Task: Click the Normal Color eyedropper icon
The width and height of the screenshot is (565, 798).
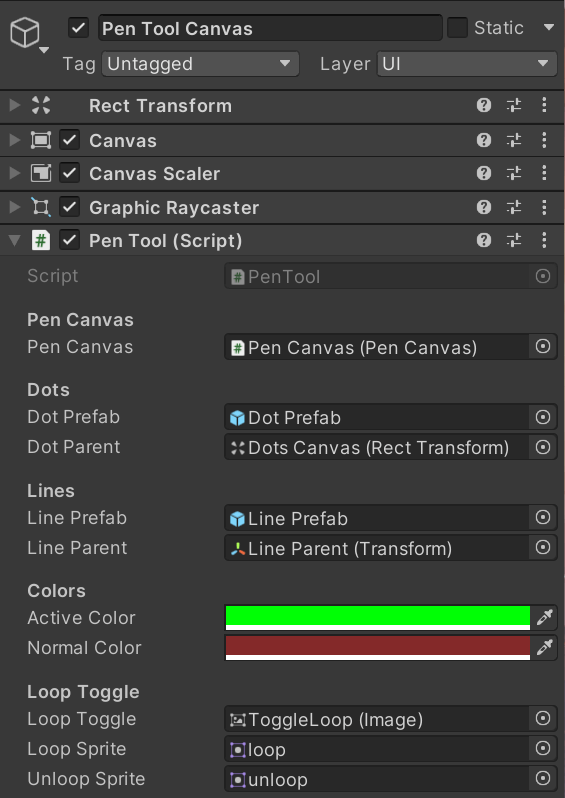Action: [544, 647]
